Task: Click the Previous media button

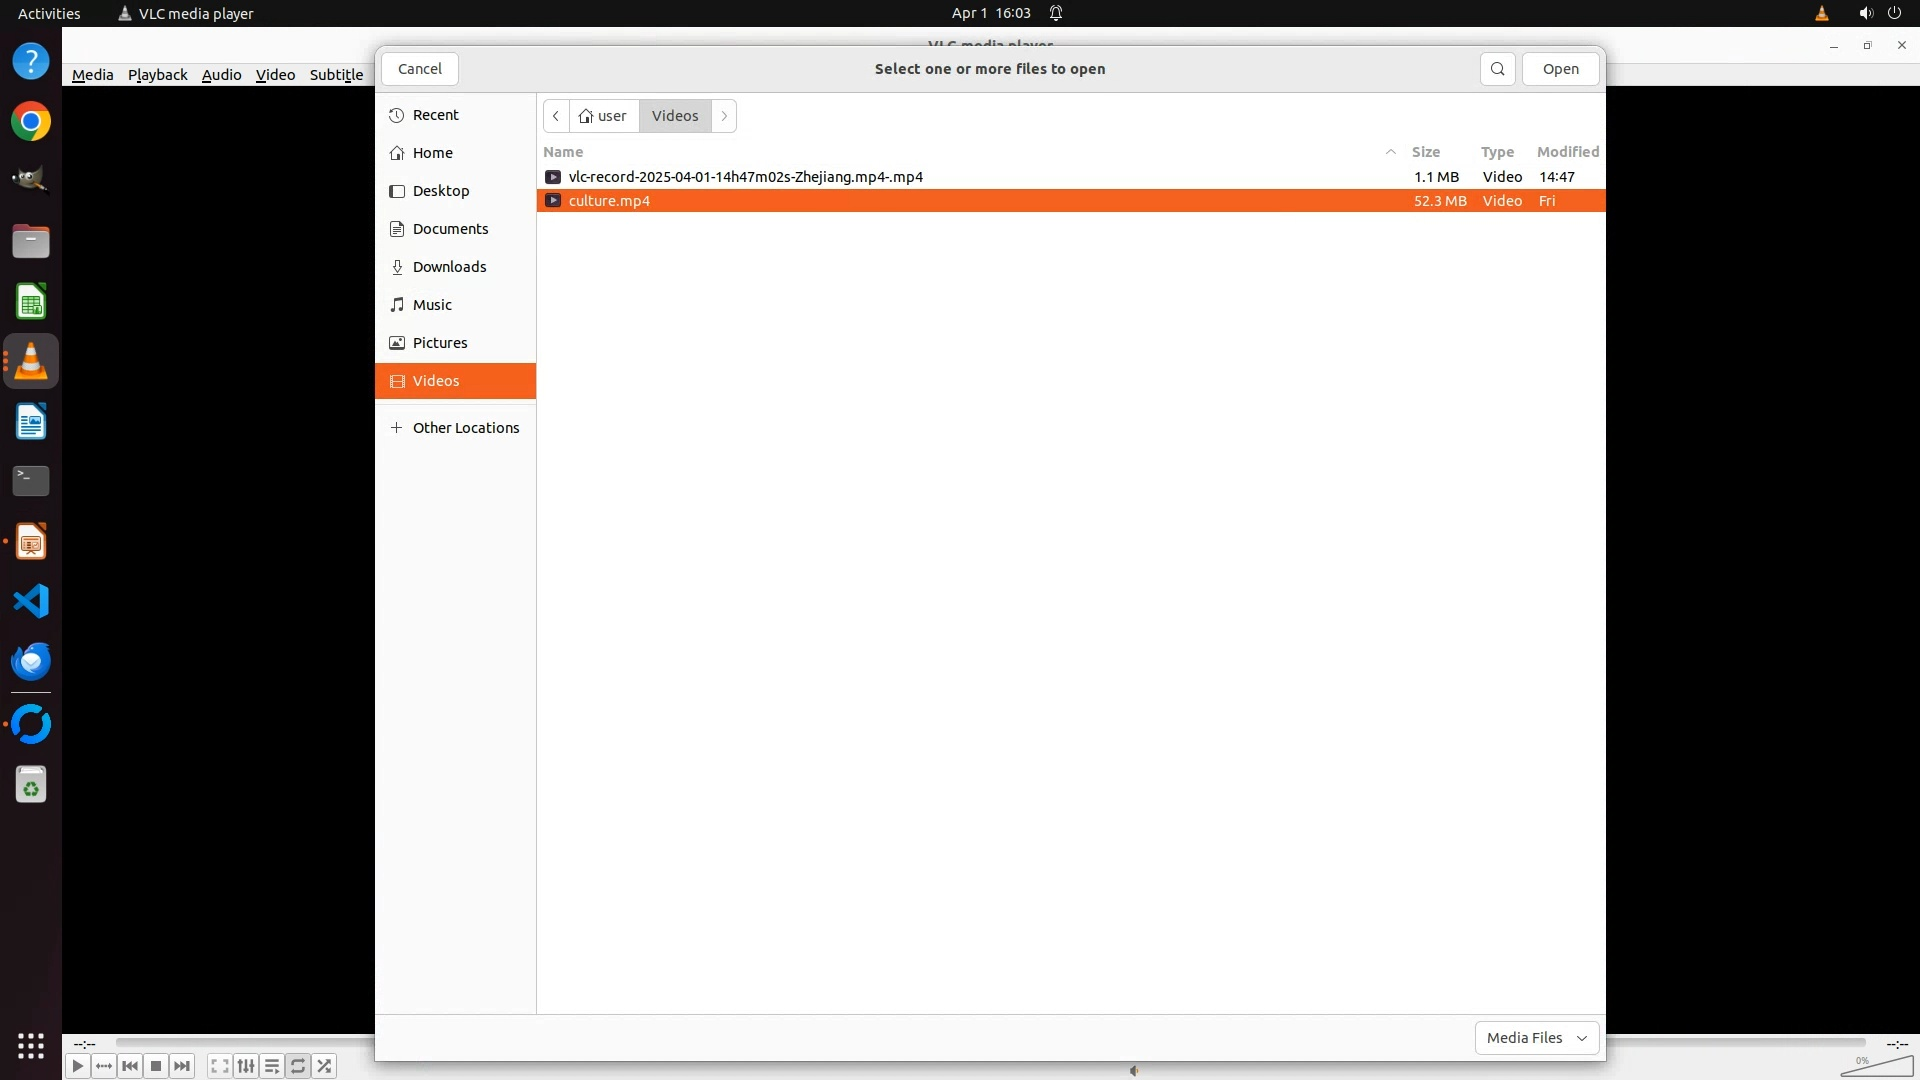Action: point(130,1066)
